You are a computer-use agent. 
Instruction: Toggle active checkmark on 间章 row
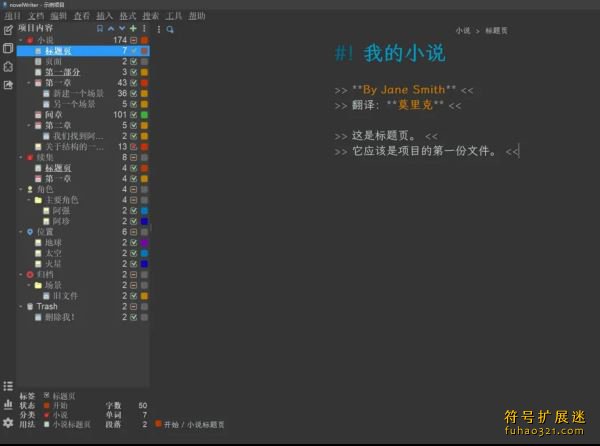point(134,115)
